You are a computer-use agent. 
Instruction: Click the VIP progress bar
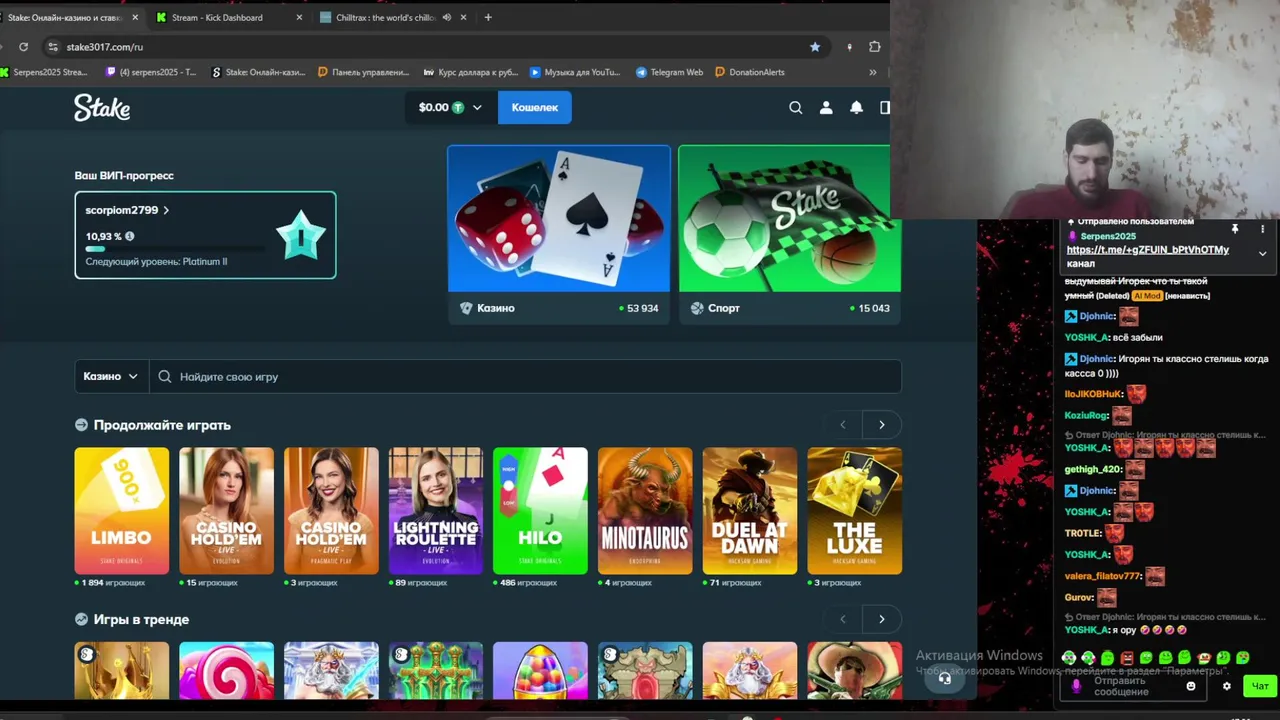[175, 248]
